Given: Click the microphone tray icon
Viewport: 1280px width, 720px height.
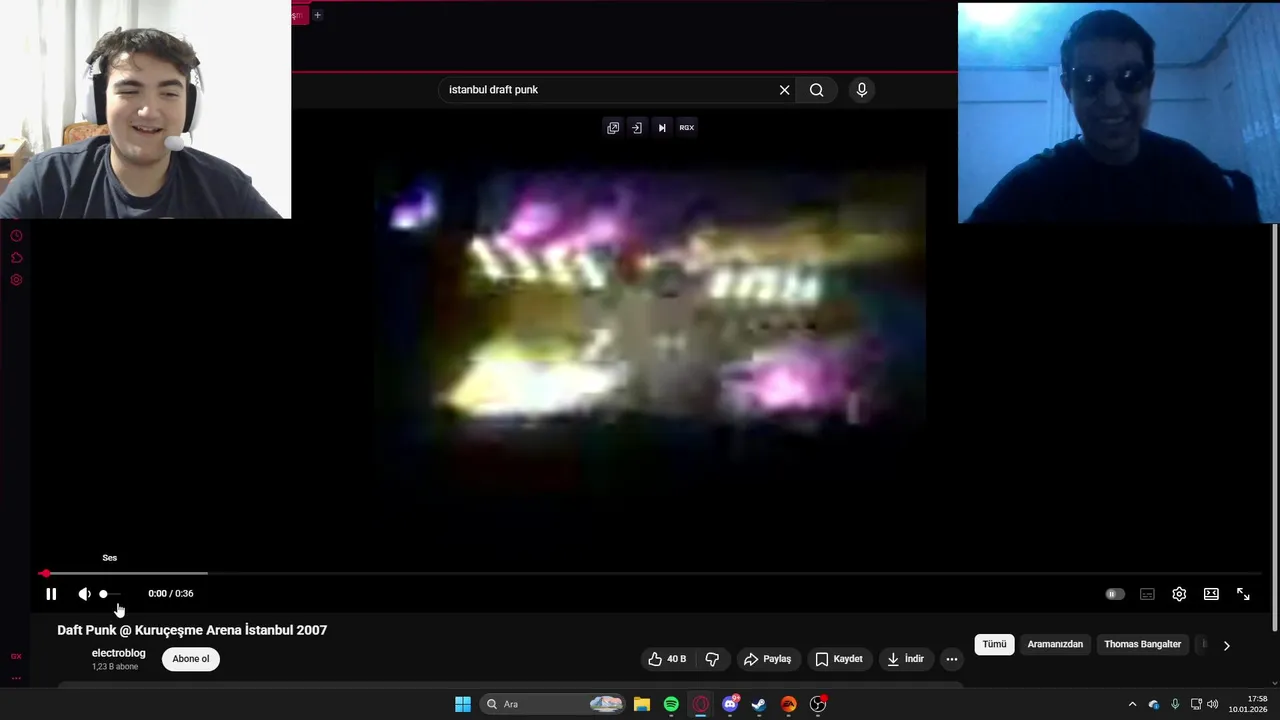Looking at the screenshot, I should coord(1175,704).
